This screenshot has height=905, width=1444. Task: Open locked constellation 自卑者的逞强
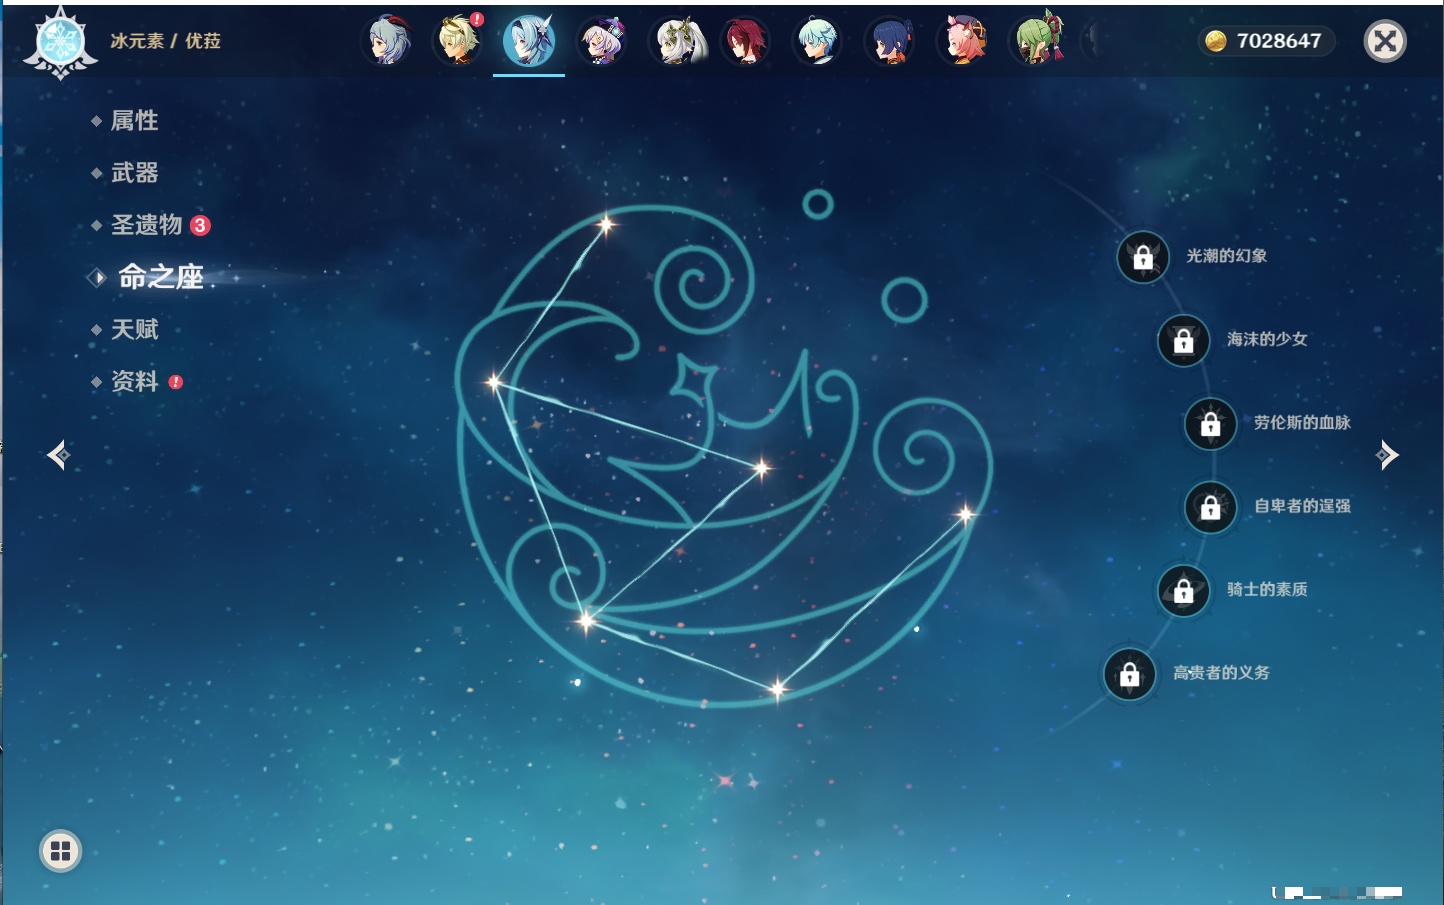[1211, 508]
